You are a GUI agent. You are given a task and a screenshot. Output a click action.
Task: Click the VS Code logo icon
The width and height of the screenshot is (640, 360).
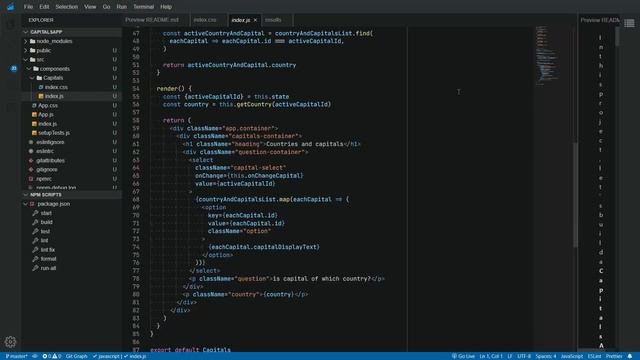(10, 7)
